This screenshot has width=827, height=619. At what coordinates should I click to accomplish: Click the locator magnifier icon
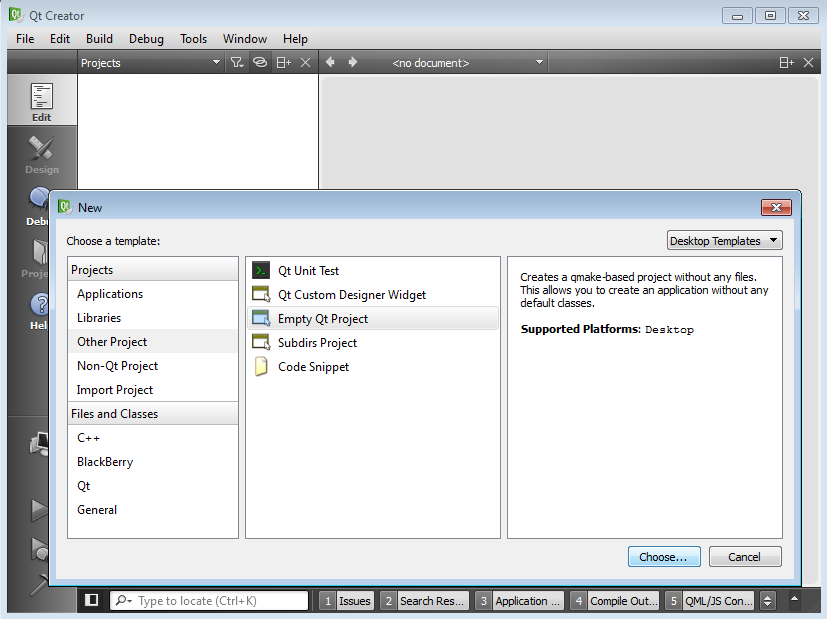123,600
